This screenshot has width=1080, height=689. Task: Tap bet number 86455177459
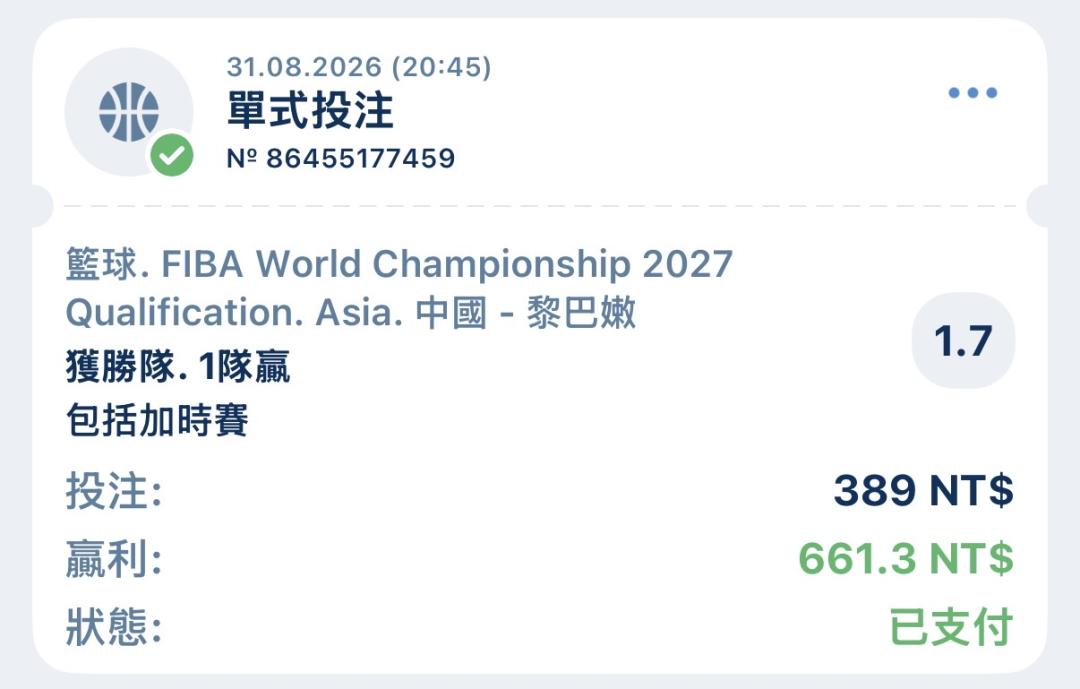click(x=341, y=158)
